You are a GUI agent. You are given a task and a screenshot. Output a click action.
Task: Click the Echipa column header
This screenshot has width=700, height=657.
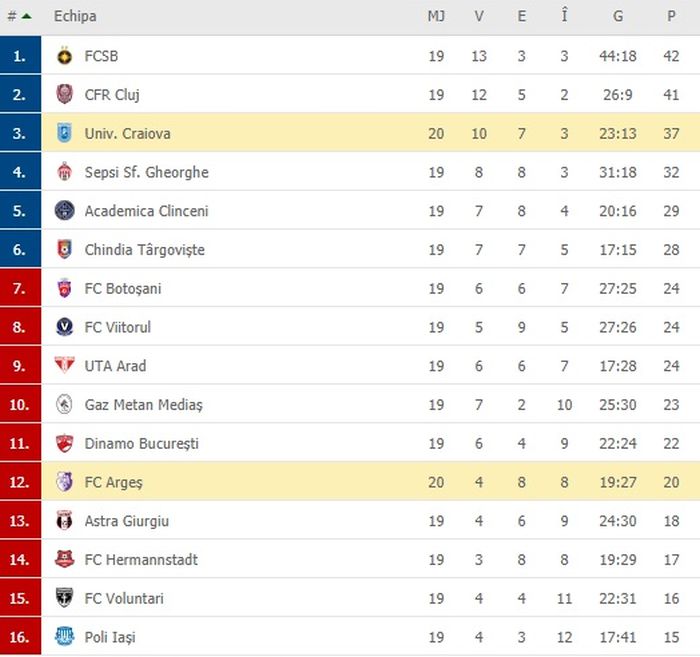click(x=75, y=17)
